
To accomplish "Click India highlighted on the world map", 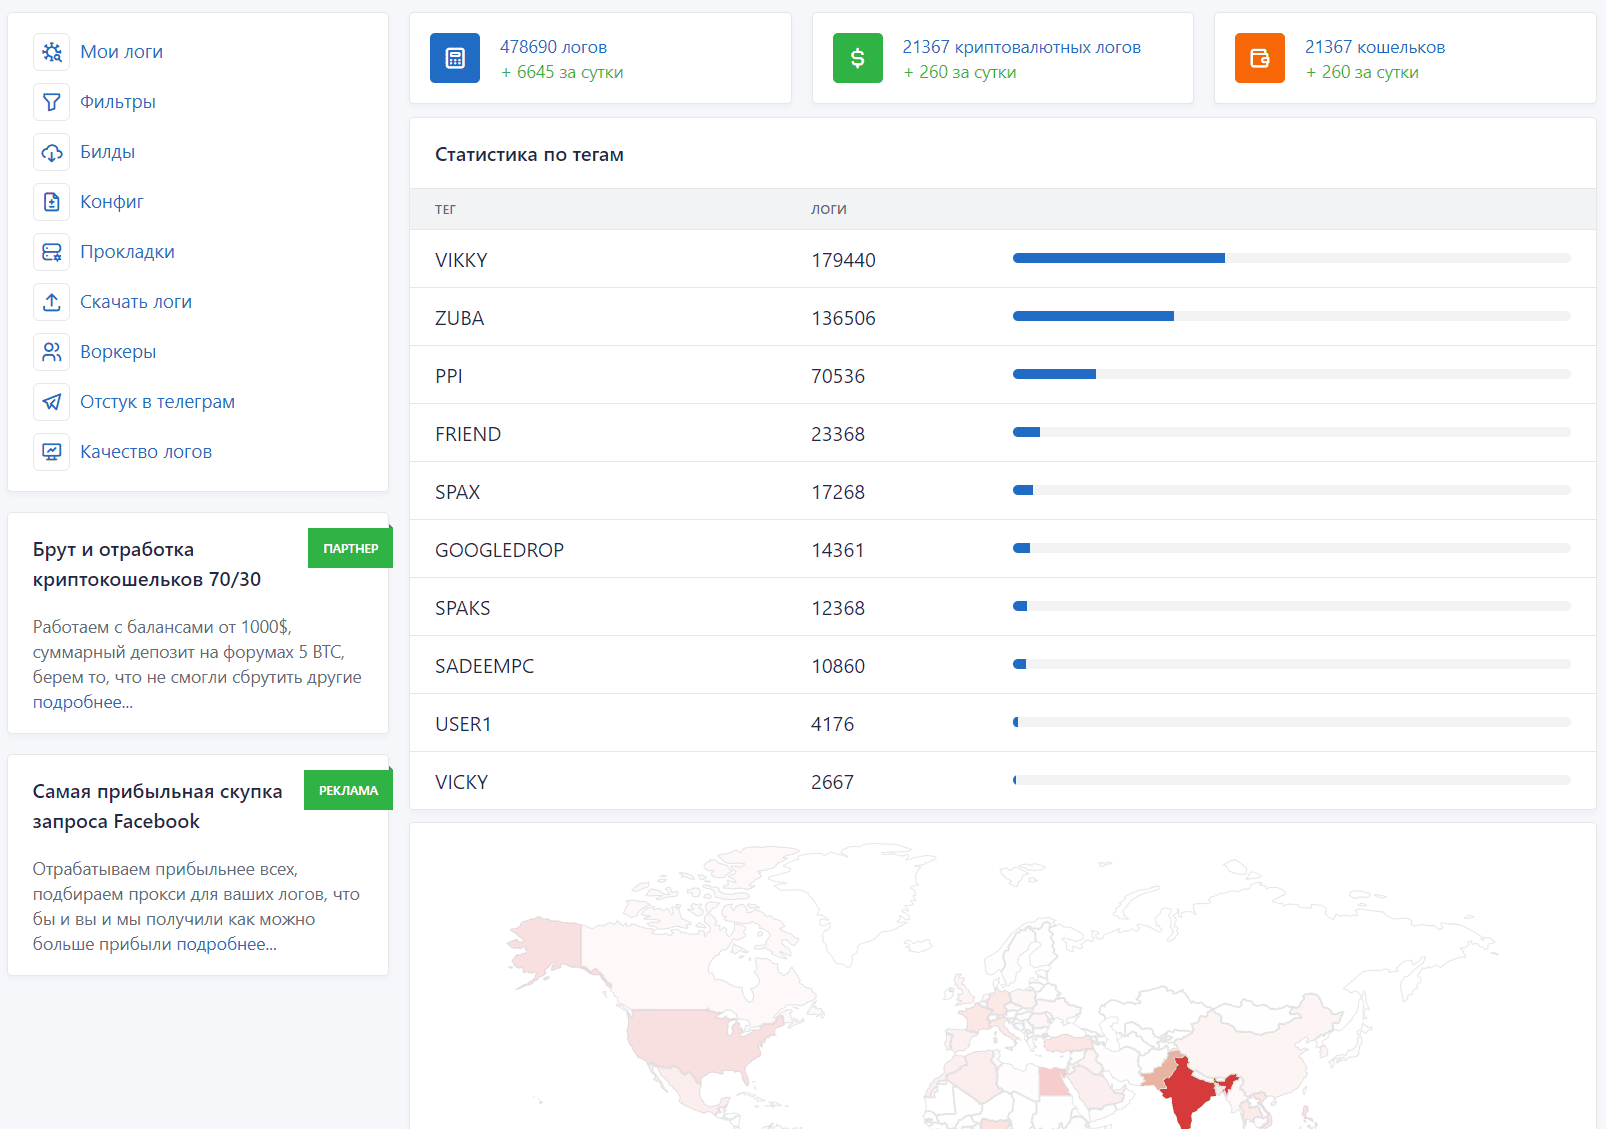I will [1186, 1092].
